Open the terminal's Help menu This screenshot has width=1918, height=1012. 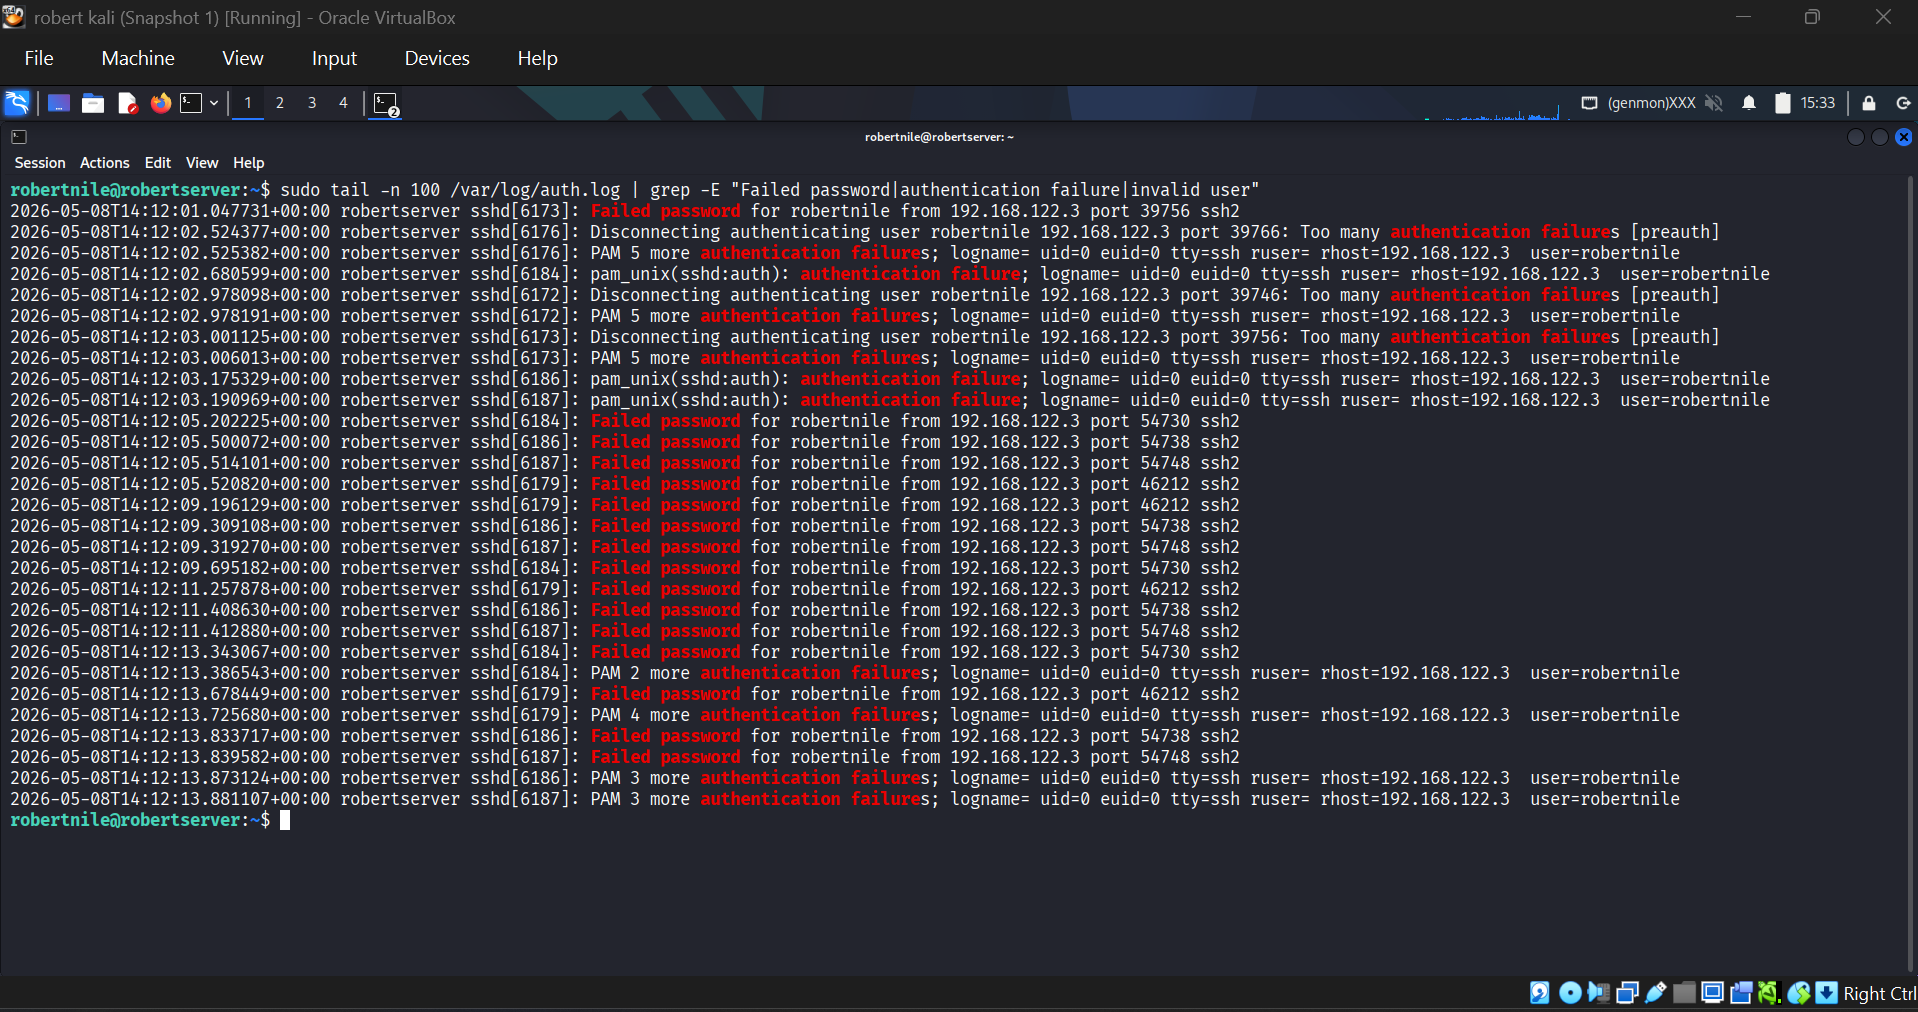coord(249,163)
